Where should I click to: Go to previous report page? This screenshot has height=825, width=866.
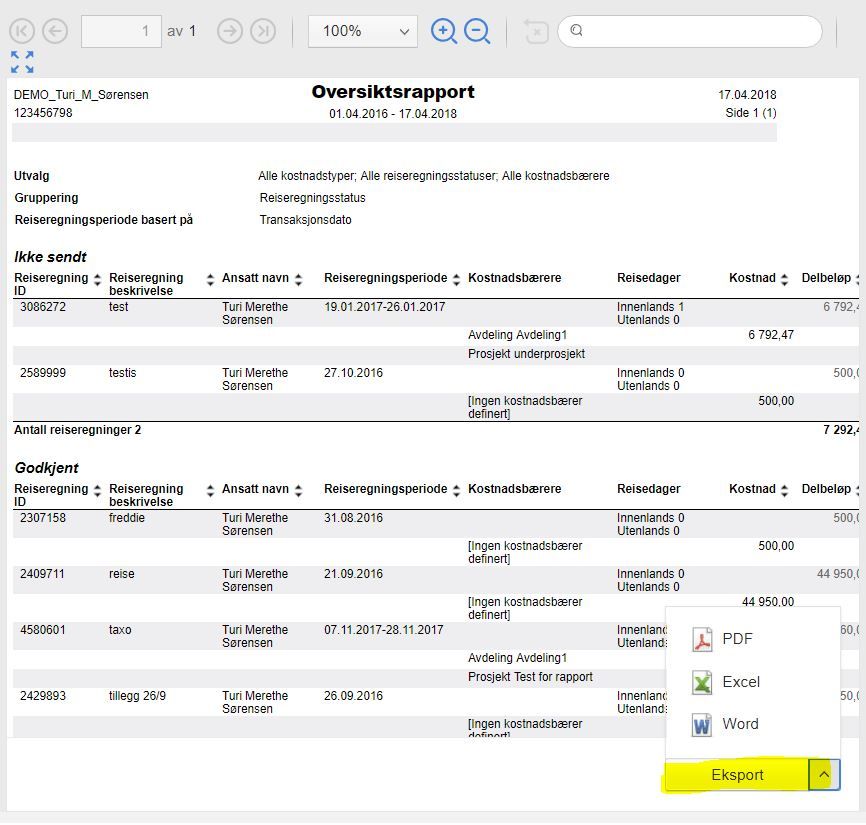55,31
